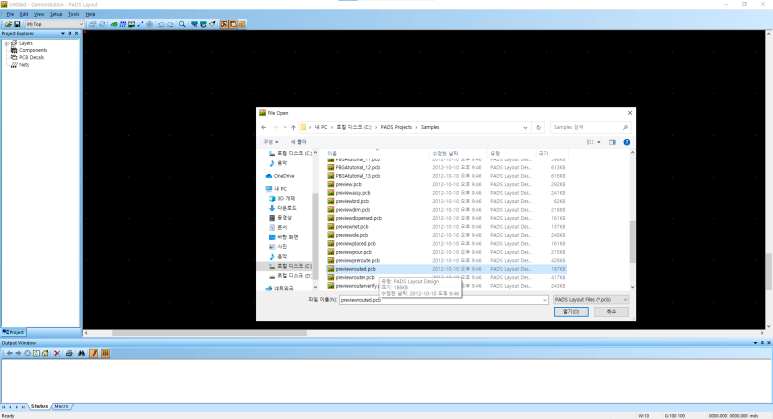Select PCB Decals in Project Explorer
Image resolution: width=773 pixels, height=419 pixels.
point(32,58)
